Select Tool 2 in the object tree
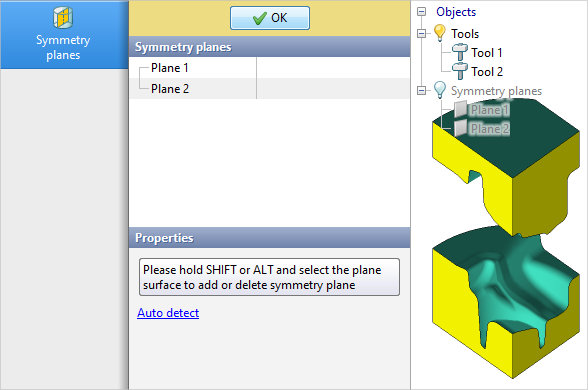This screenshot has height=390, width=588. point(487,72)
